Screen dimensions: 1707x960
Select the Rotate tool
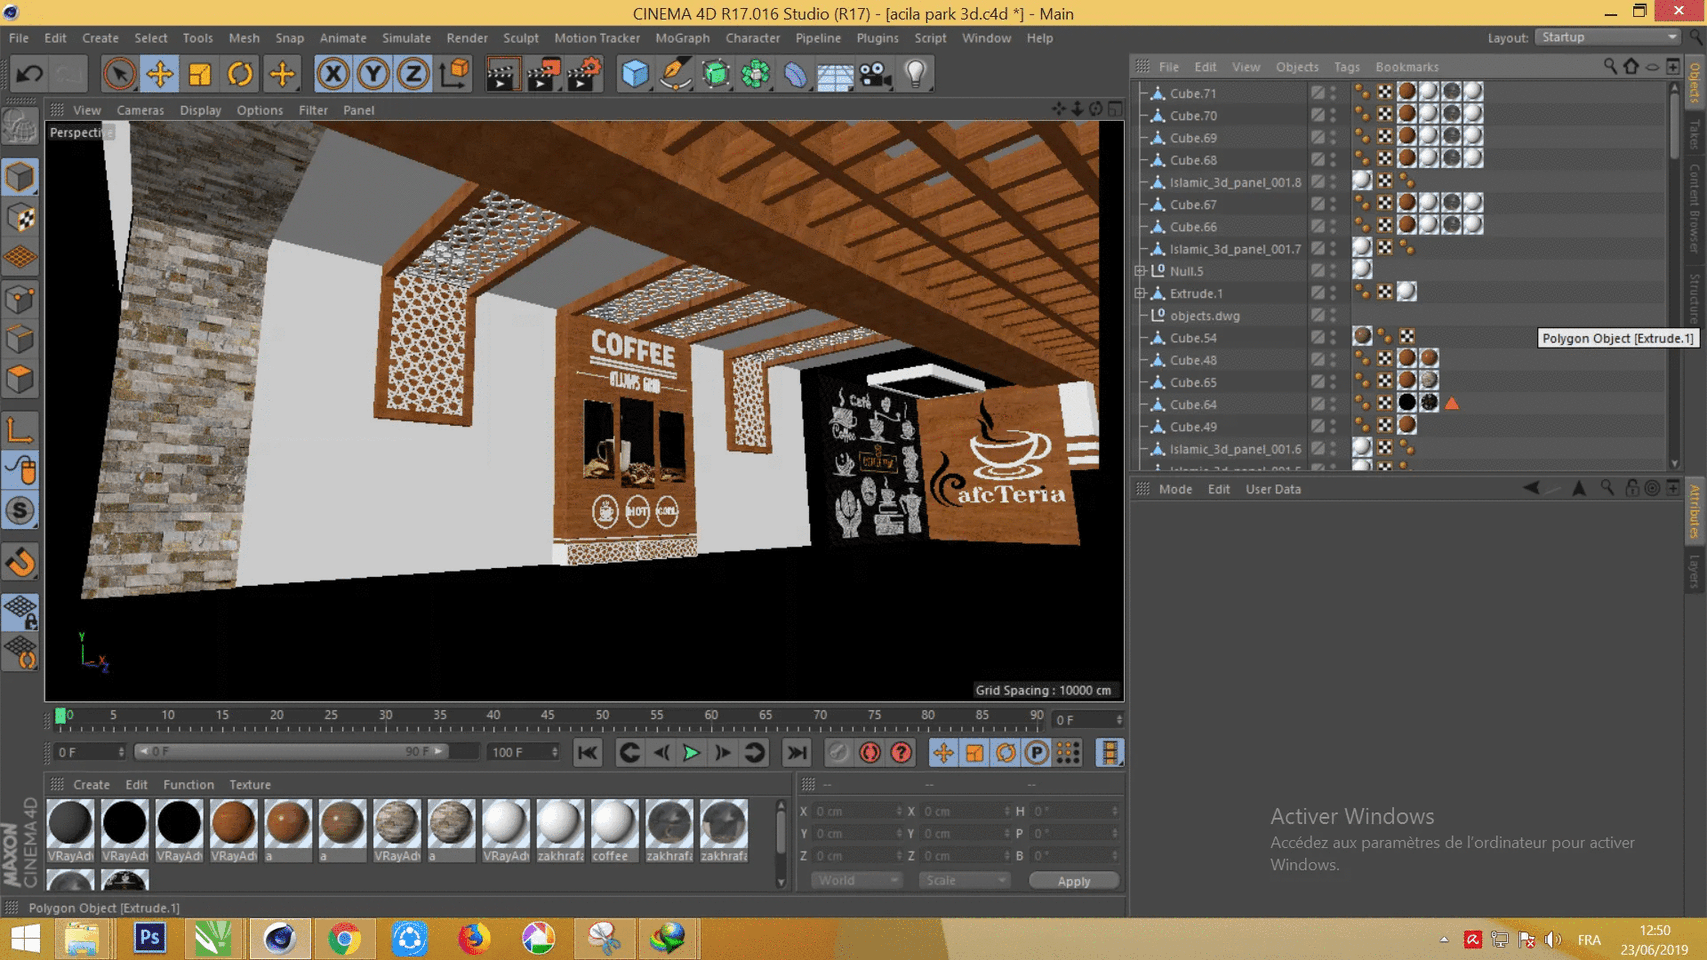coord(240,74)
